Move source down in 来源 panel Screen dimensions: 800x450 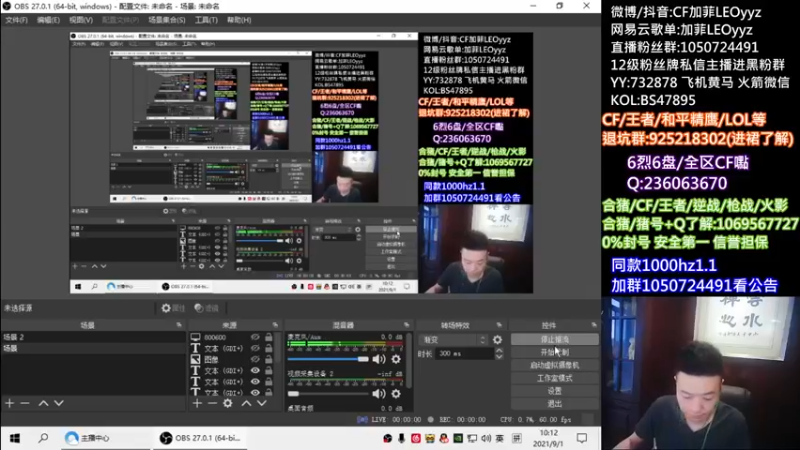point(262,403)
